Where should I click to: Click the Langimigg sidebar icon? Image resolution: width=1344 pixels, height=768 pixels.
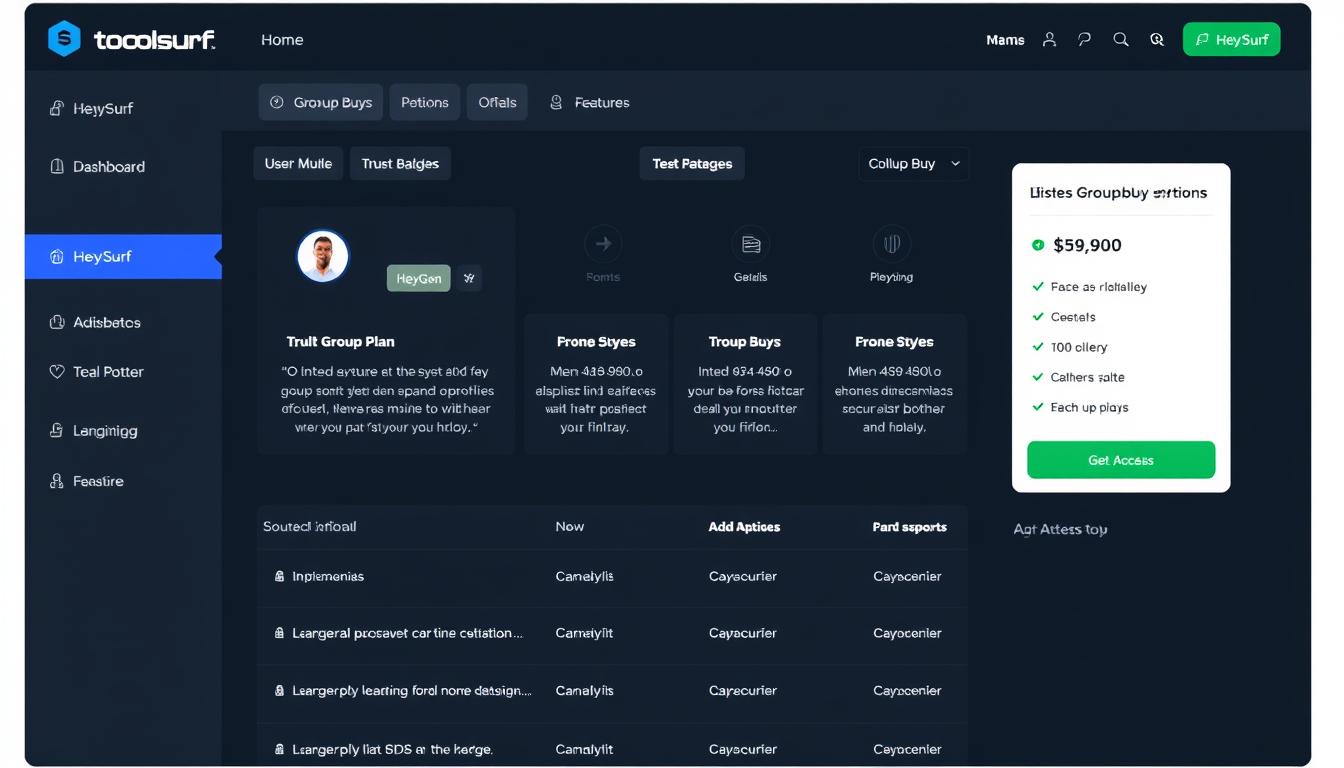57,430
